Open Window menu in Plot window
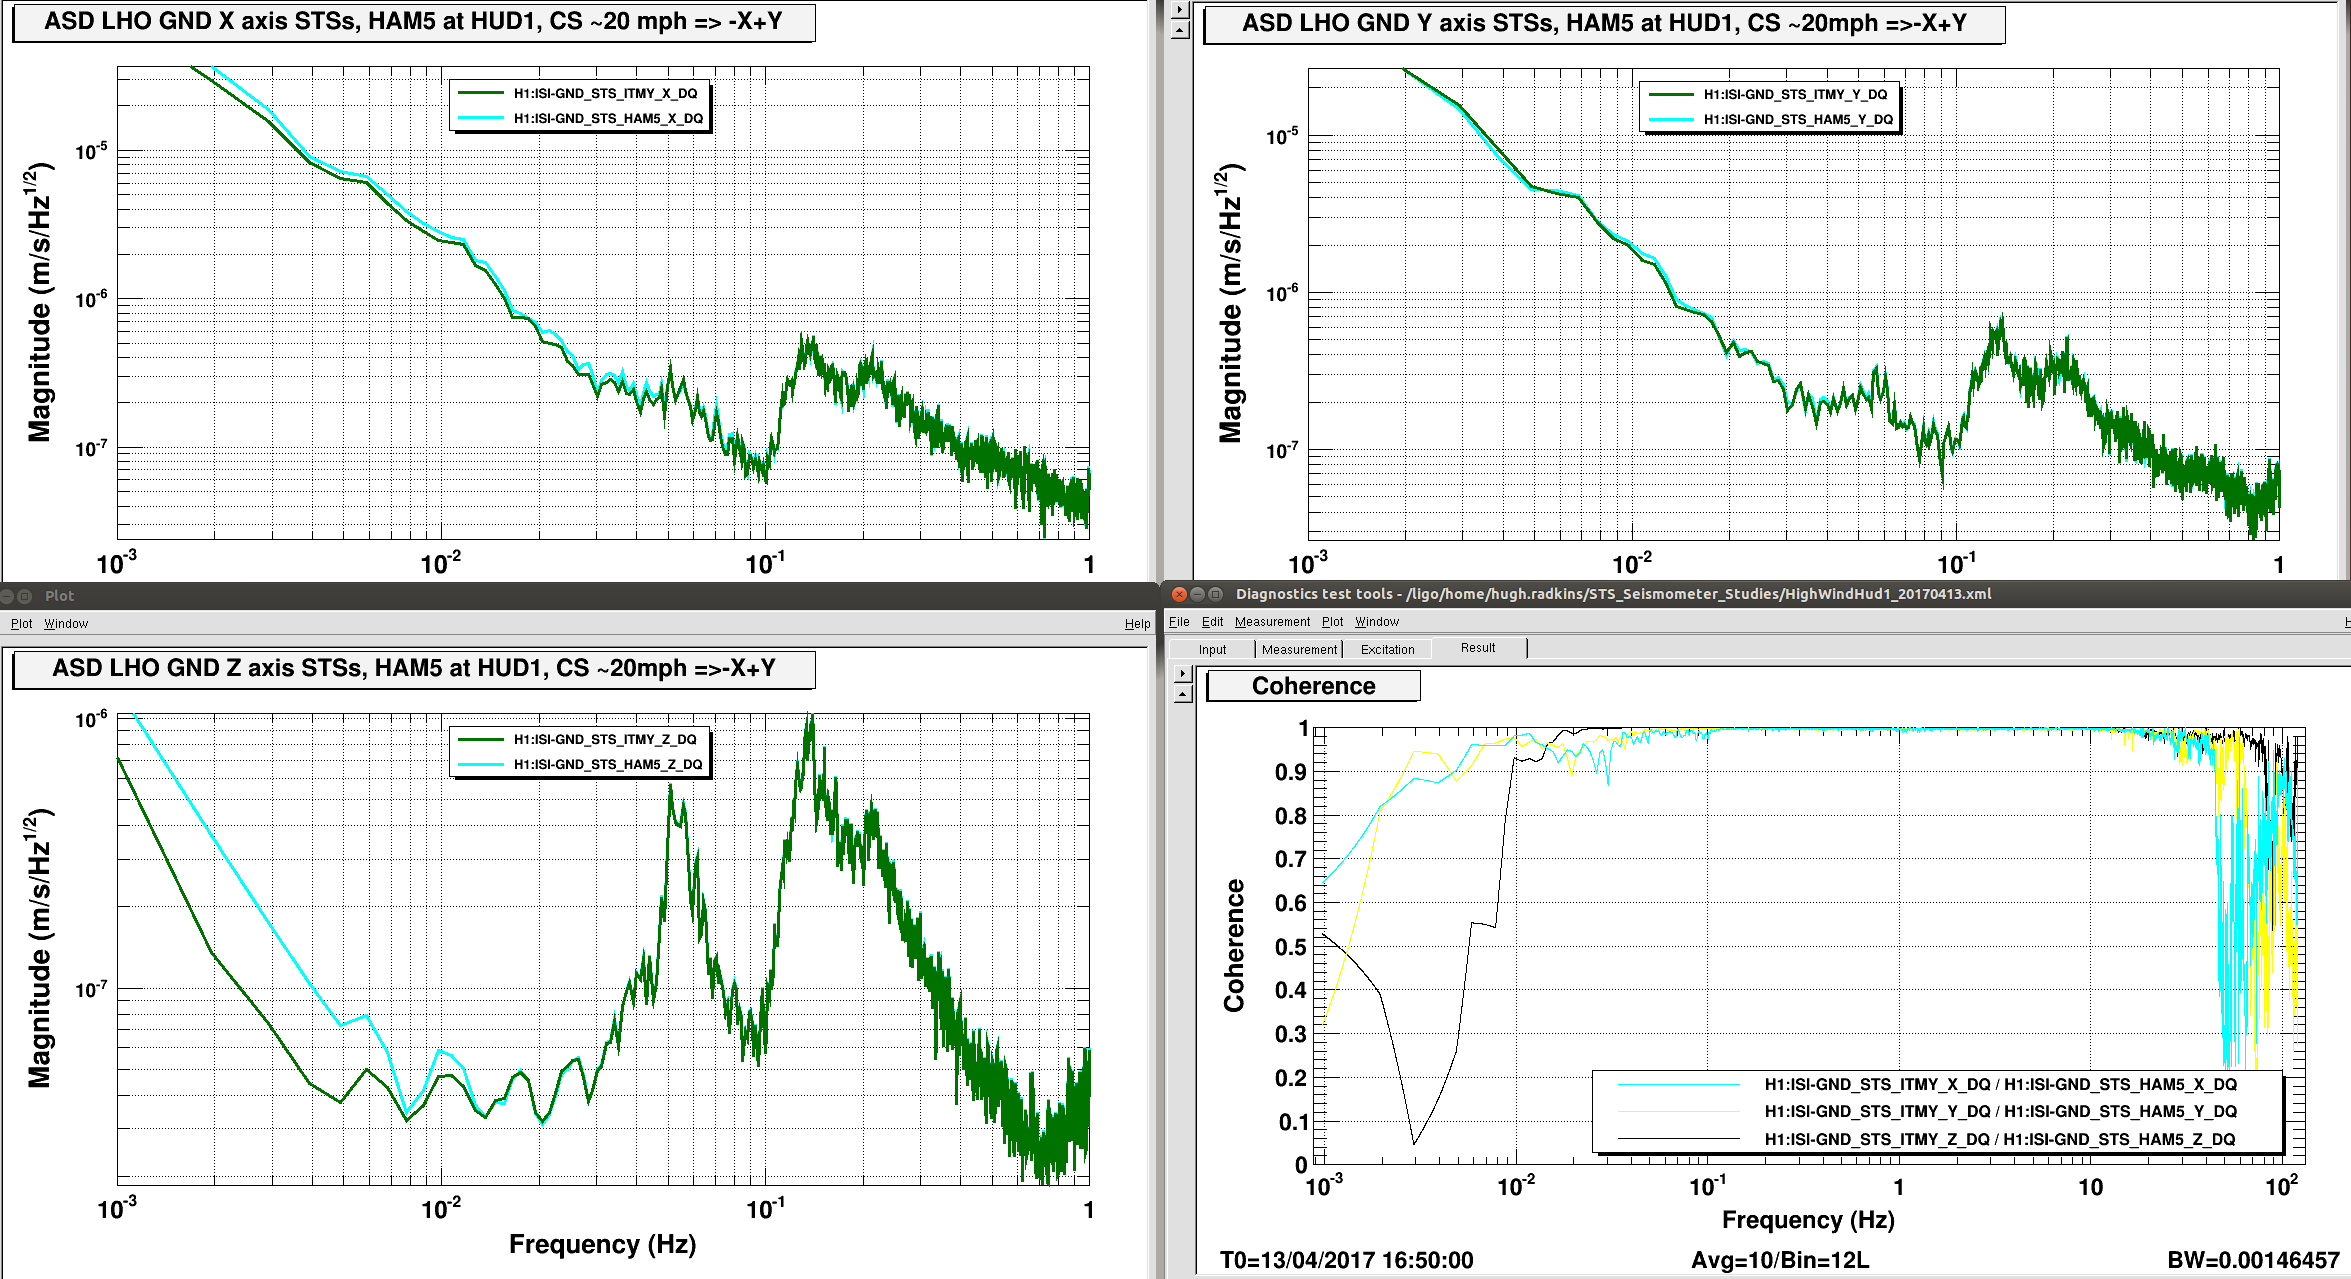2351x1279 pixels. (66, 623)
